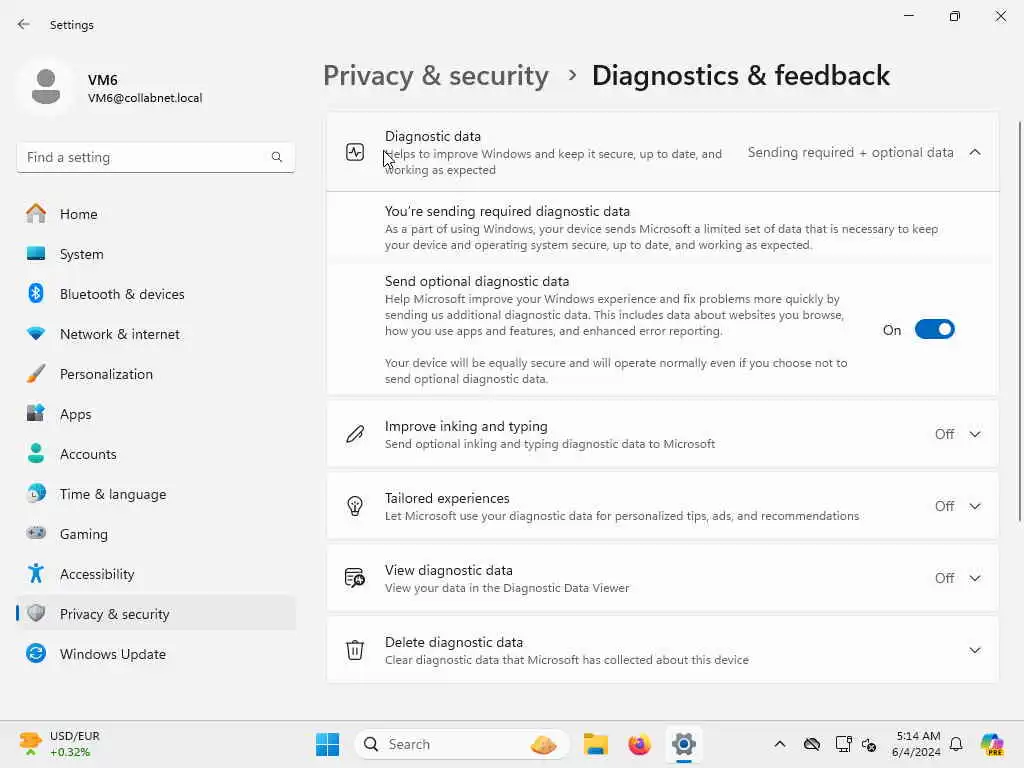The height and width of the screenshot is (768, 1024).
Task: Click the Accounts person icon in sidebar
Action: [x=36, y=453]
